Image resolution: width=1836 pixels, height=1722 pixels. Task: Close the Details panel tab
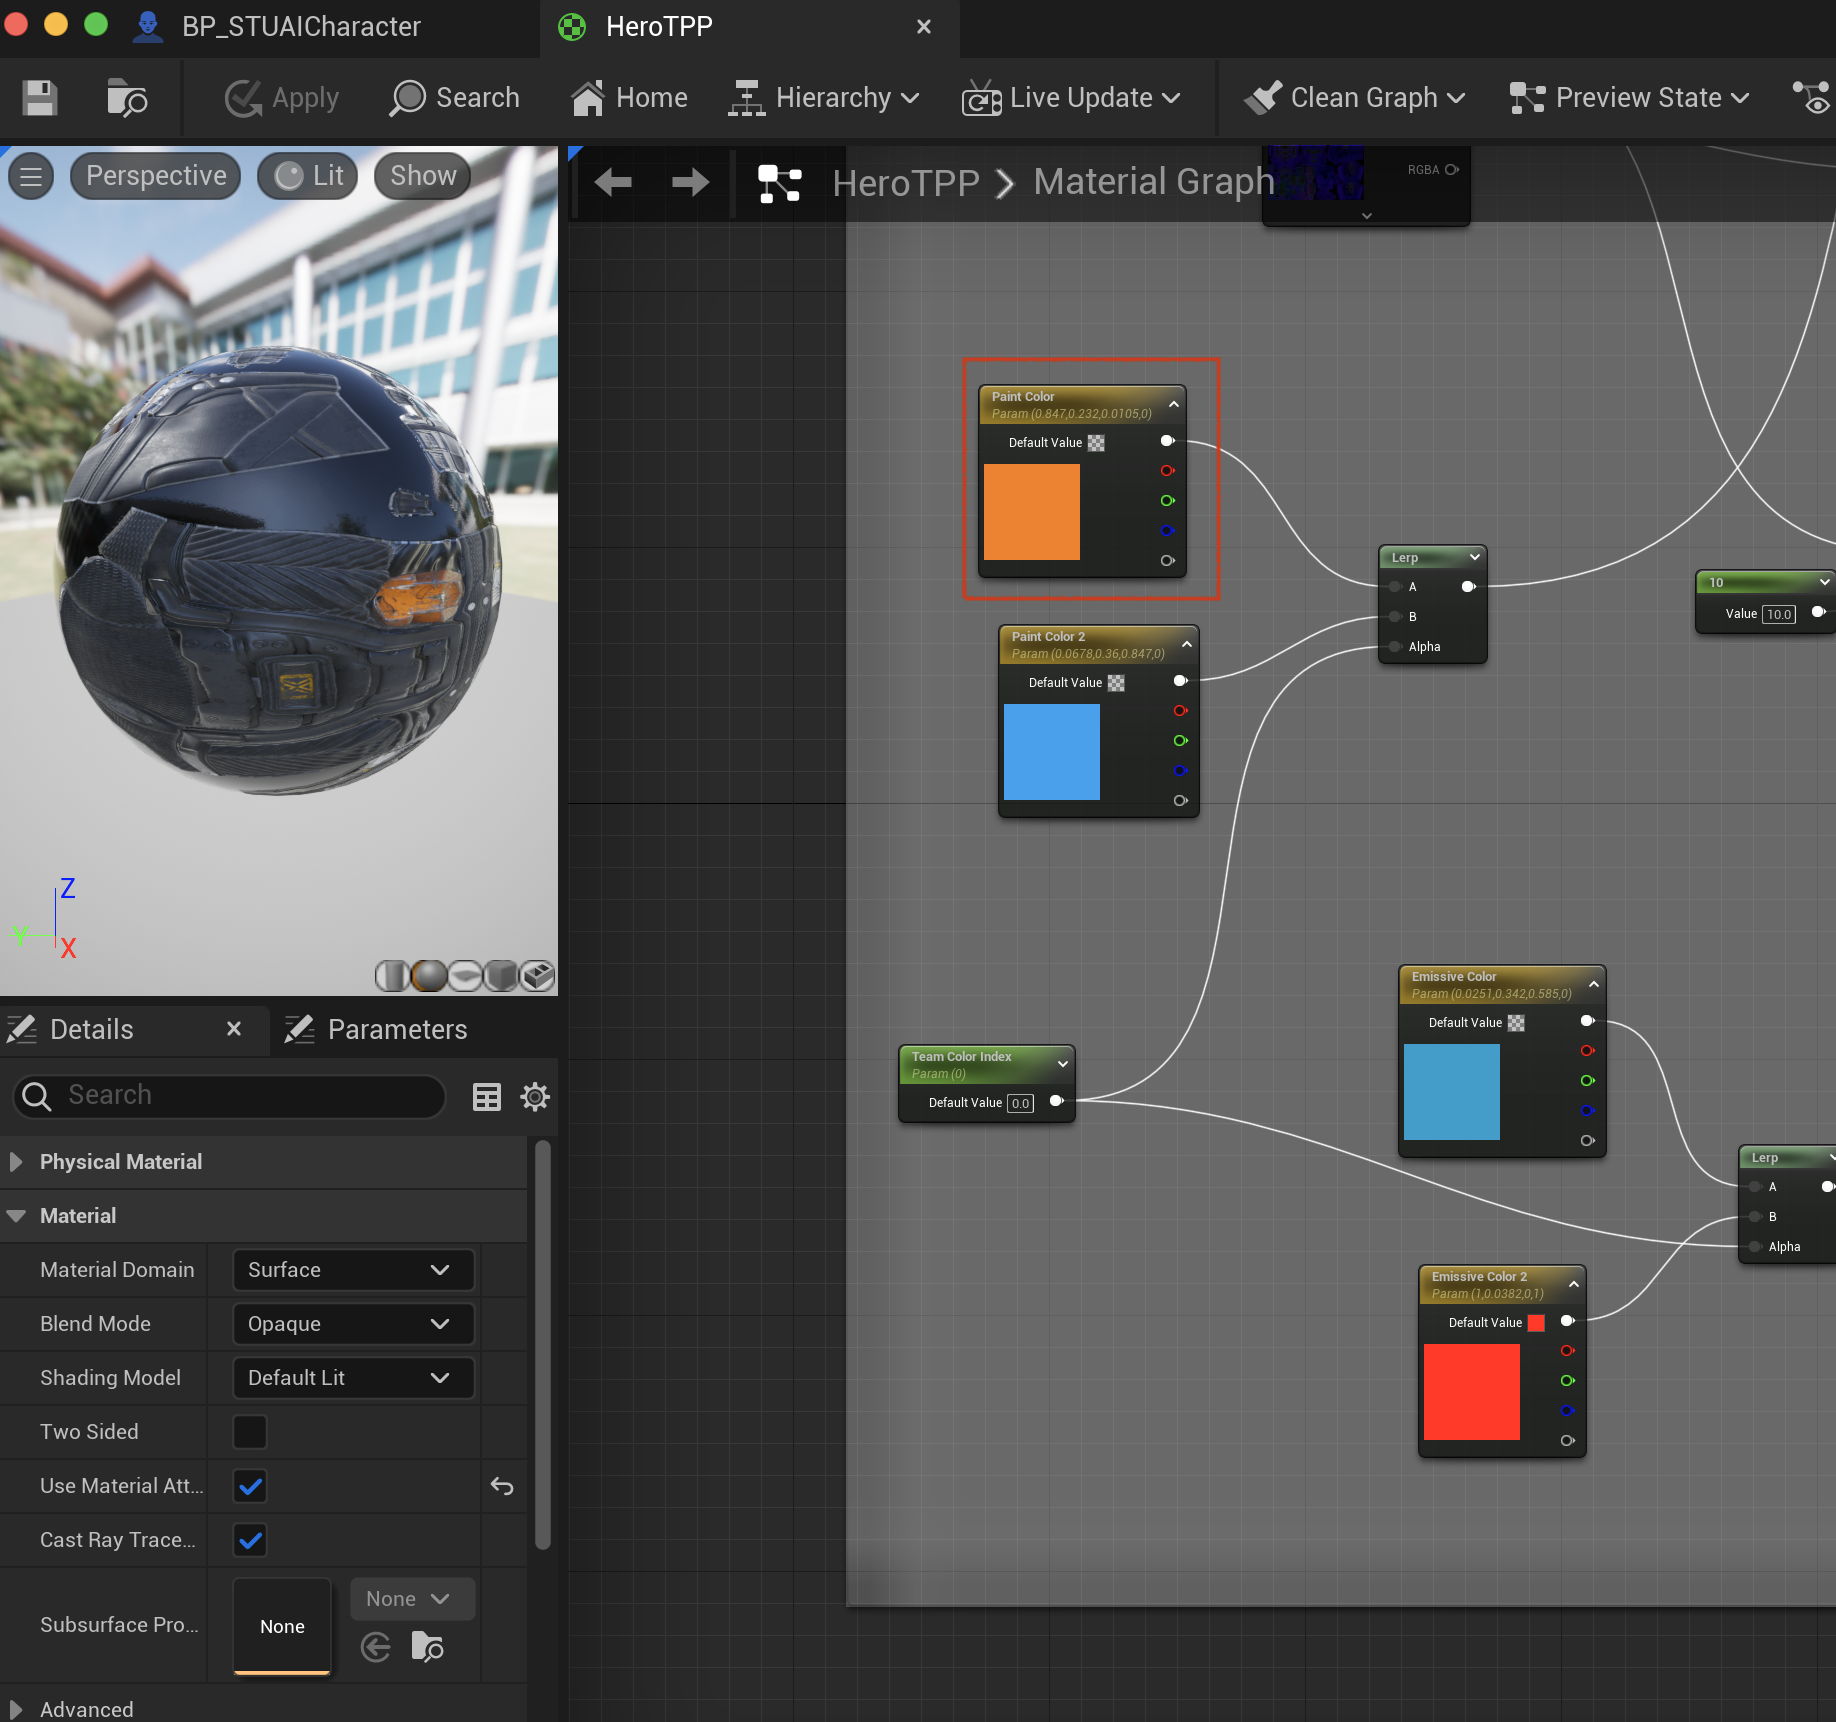click(x=234, y=1029)
